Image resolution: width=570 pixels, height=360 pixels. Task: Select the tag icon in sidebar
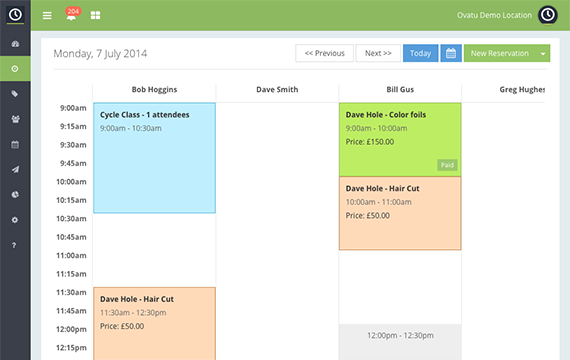point(15,94)
